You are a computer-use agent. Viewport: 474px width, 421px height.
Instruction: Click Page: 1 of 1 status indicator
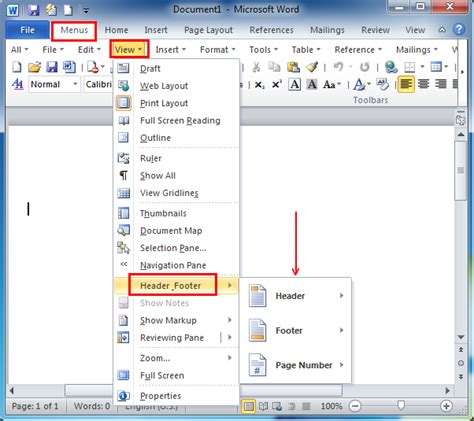(x=35, y=406)
